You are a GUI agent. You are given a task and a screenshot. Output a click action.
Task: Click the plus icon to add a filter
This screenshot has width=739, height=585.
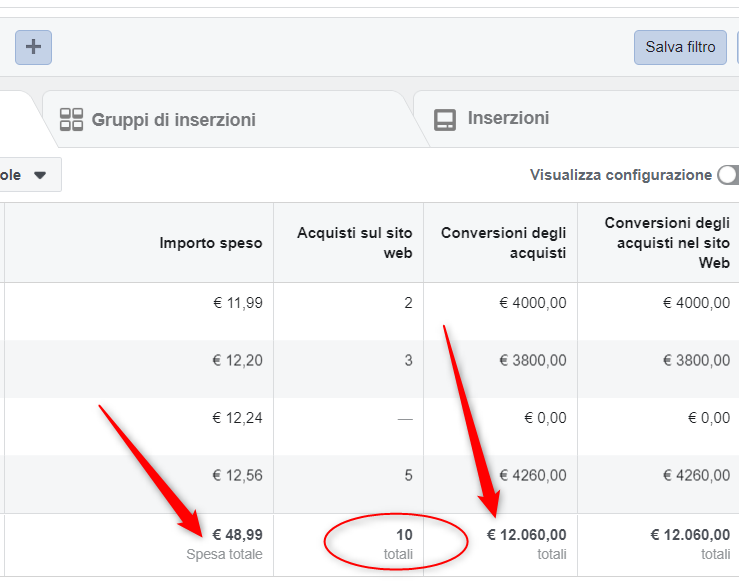point(33,47)
